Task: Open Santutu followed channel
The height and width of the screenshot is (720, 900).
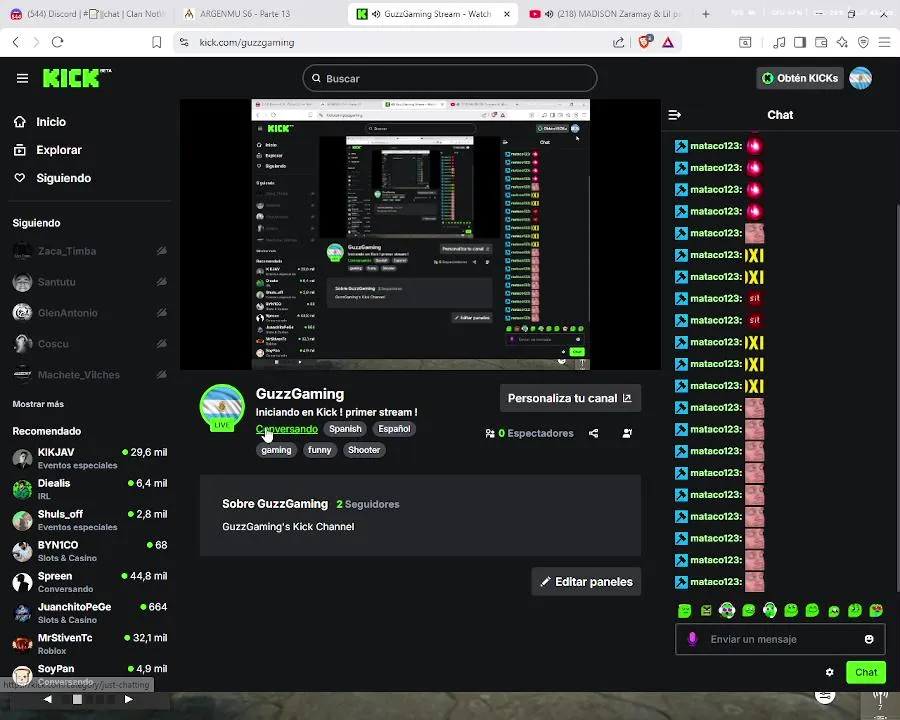Action: pyautogui.click(x=90, y=282)
